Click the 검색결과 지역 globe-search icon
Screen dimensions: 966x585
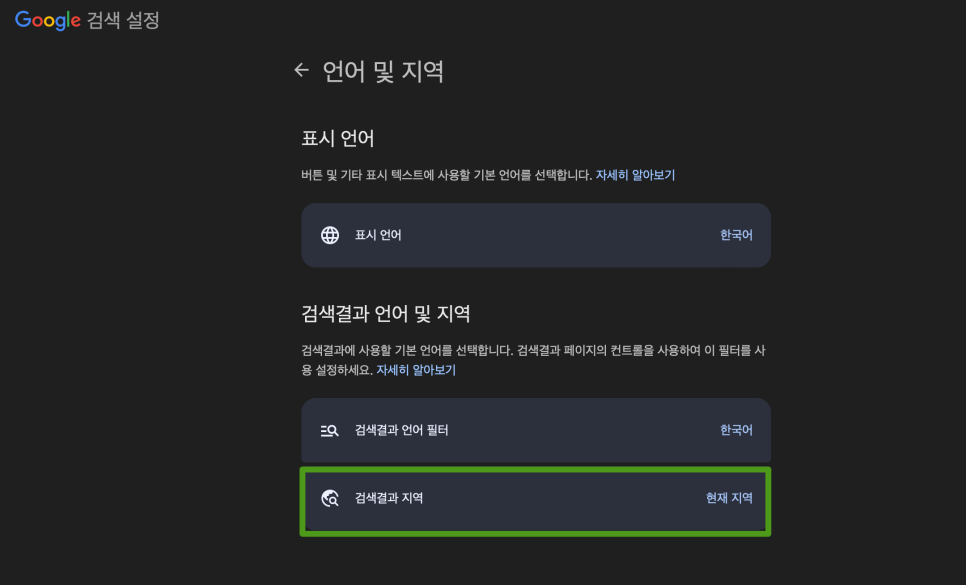tap(330, 498)
